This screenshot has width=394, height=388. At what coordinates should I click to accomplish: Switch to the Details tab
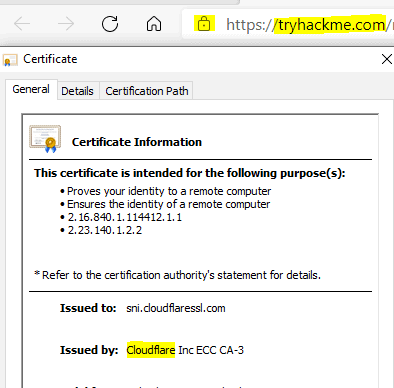click(x=77, y=91)
